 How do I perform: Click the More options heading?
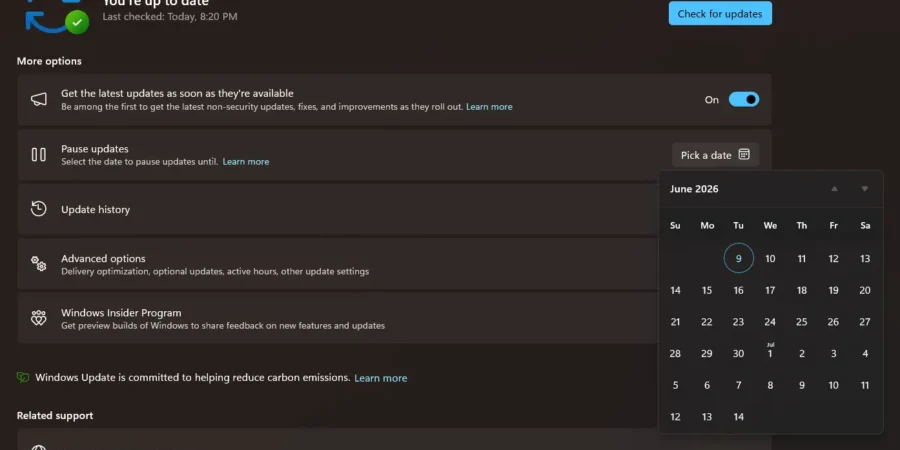(x=49, y=61)
